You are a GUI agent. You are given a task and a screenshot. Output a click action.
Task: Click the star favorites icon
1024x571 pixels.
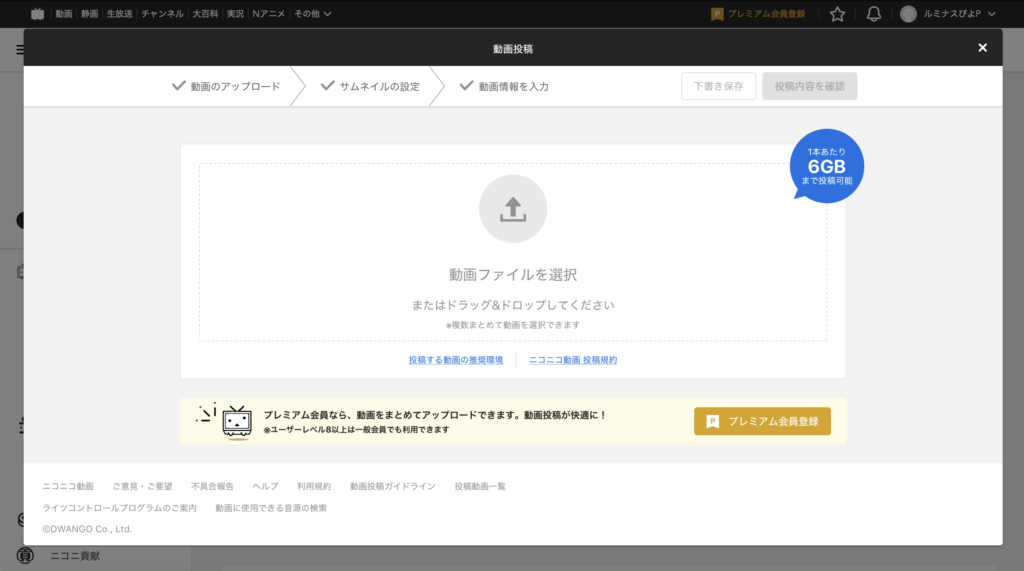point(837,14)
